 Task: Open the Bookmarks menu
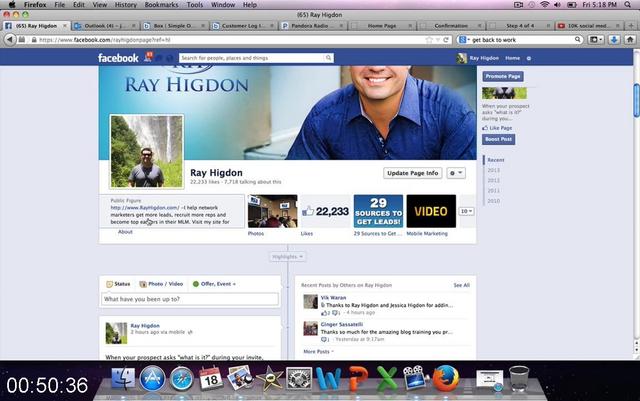coord(161,5)
